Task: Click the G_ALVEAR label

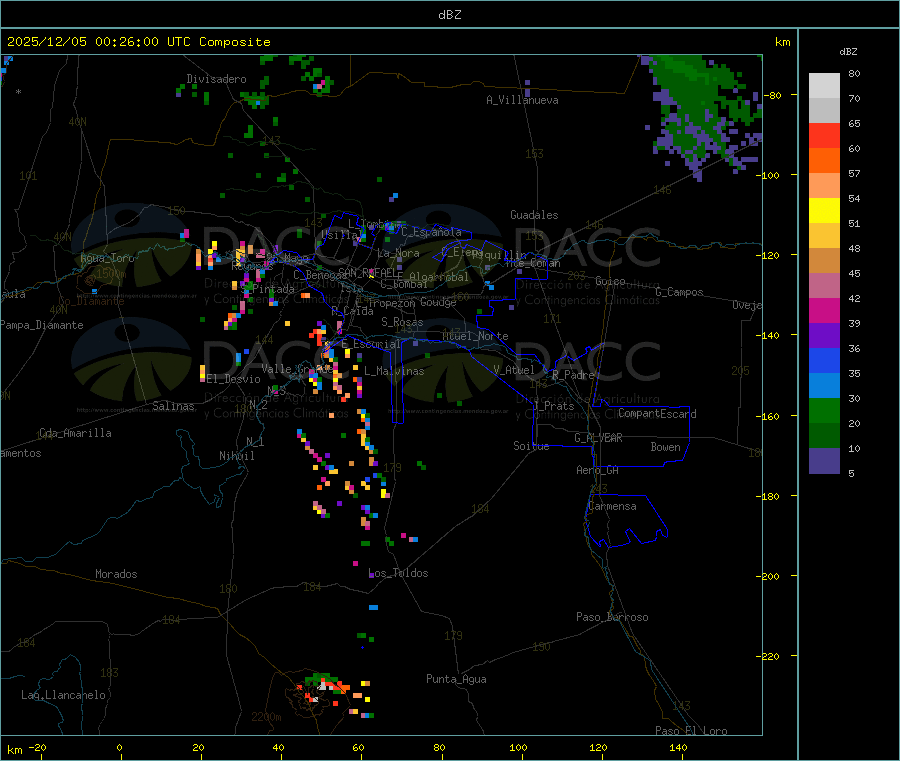Action: (598, 438)
